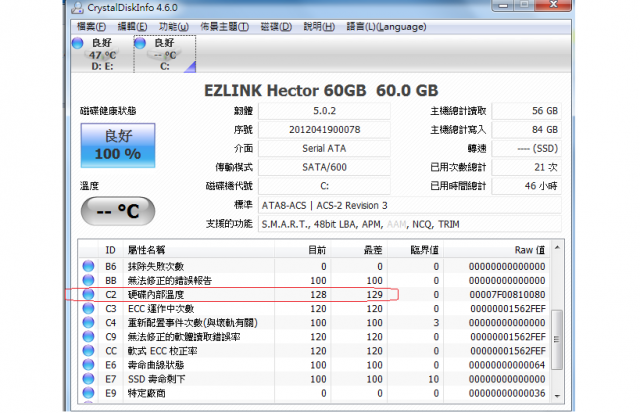
Task: Click status orb of E6 壽命曲線狀態 row
Action: click(88, 364)
